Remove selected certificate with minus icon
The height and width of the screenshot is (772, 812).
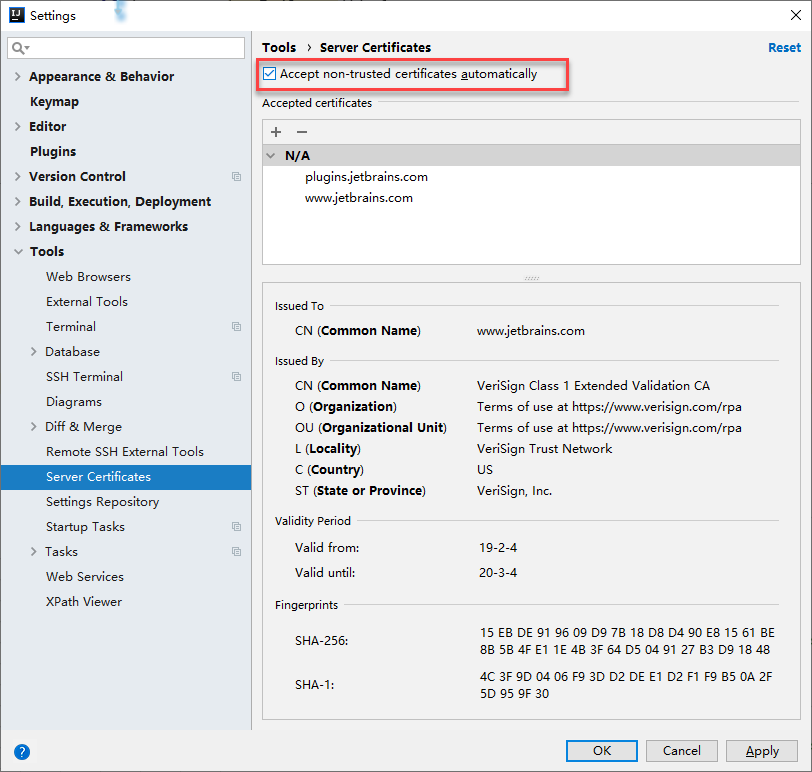coord(302,132)
